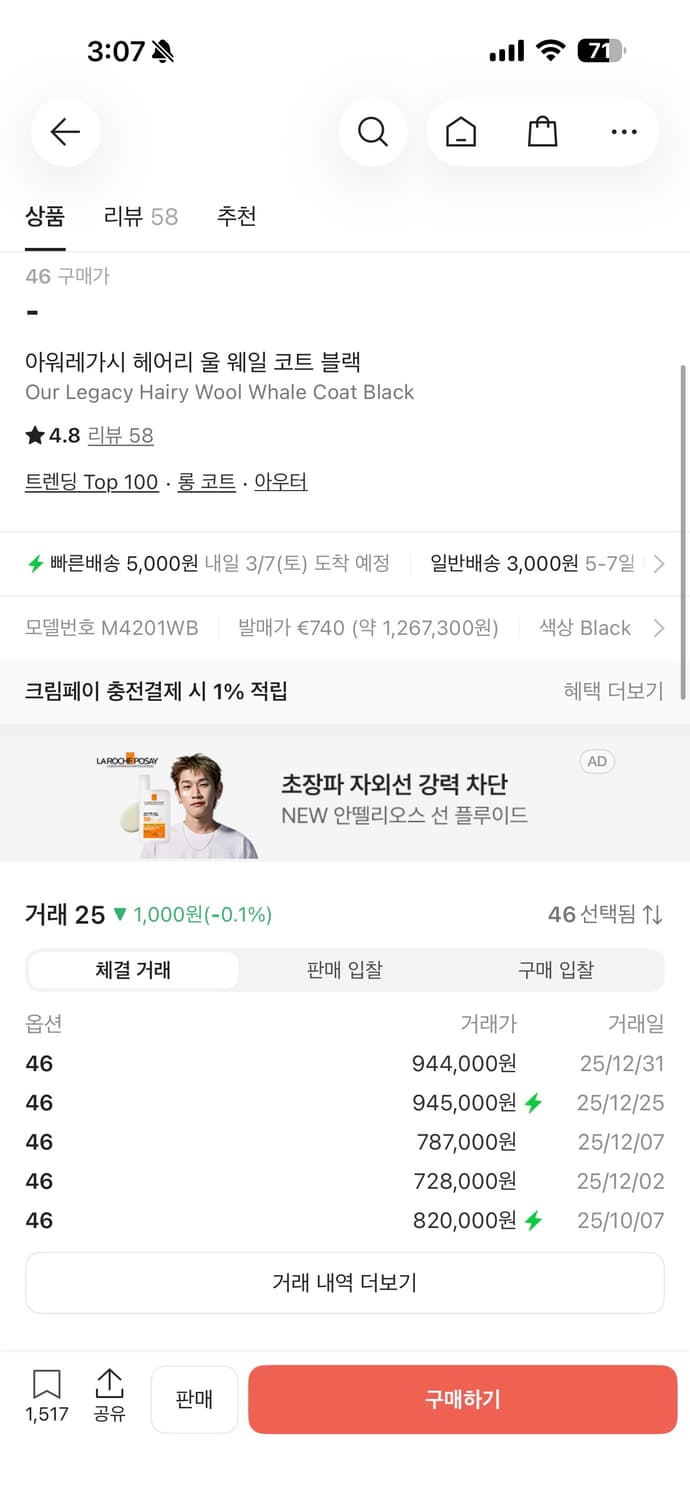
Task: Tap the back arrow to return
Action: click(x=64, y=131)
